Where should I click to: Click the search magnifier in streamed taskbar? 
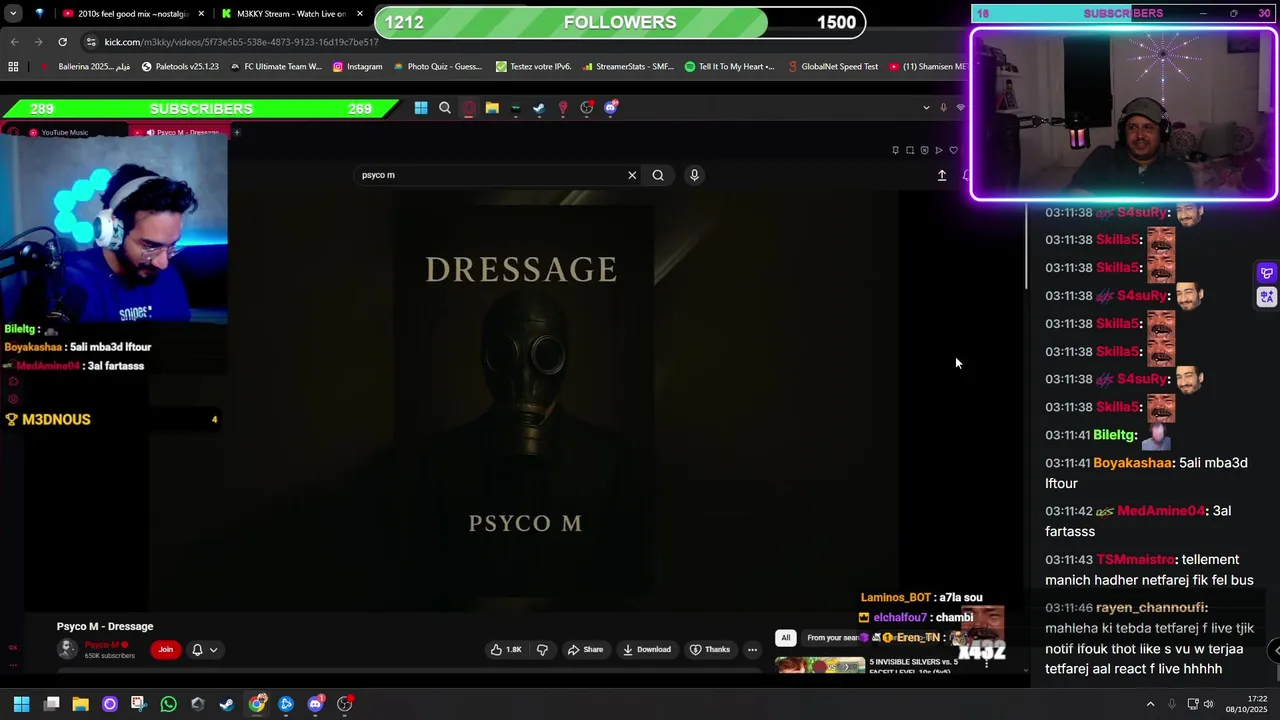tap(445, 108)
